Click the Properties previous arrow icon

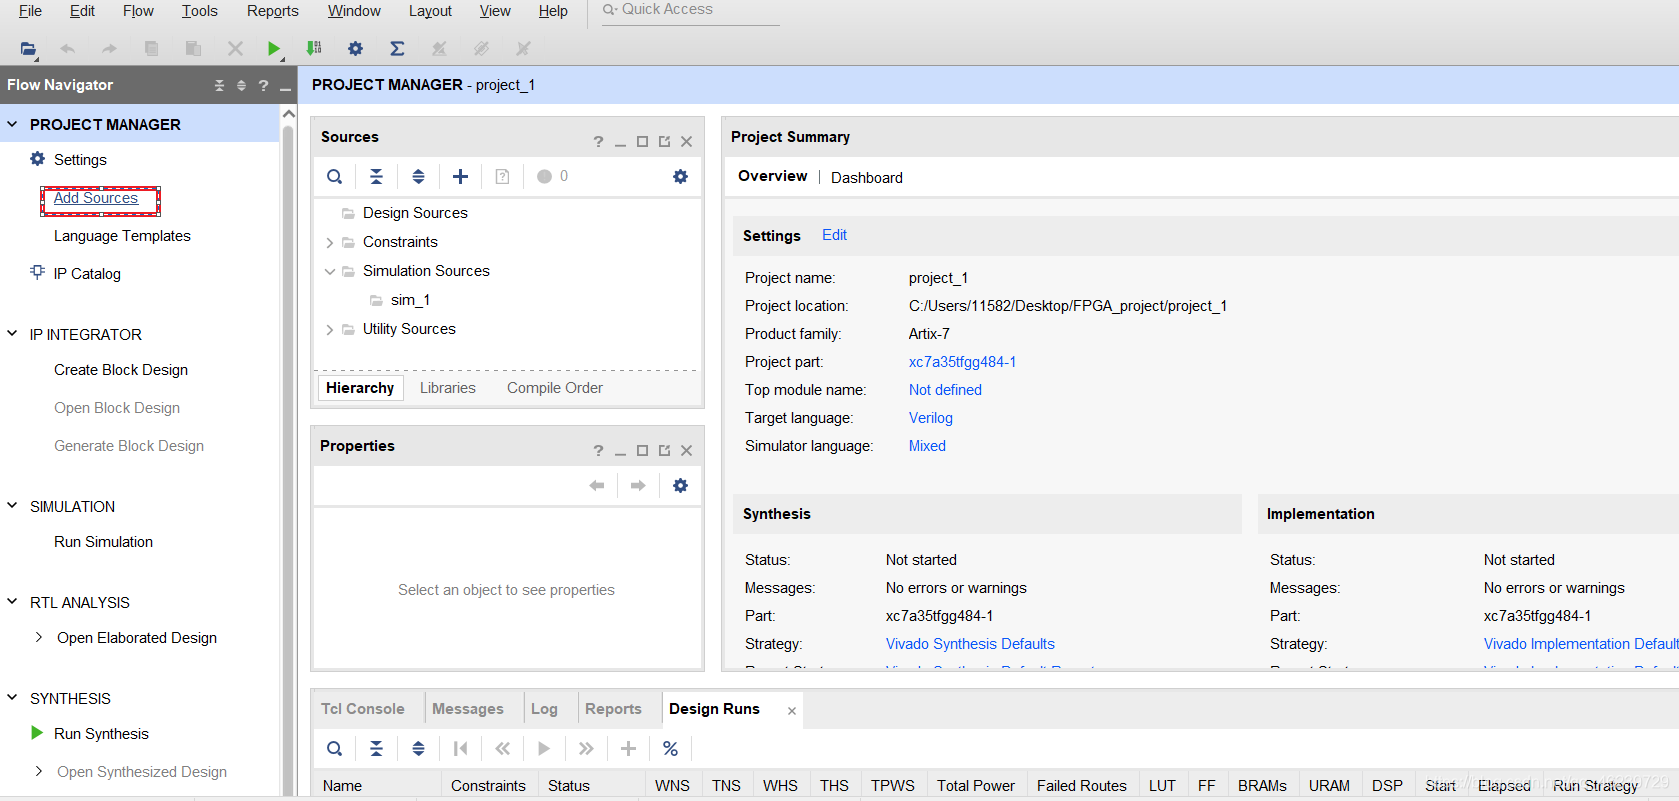coord(597,486)
